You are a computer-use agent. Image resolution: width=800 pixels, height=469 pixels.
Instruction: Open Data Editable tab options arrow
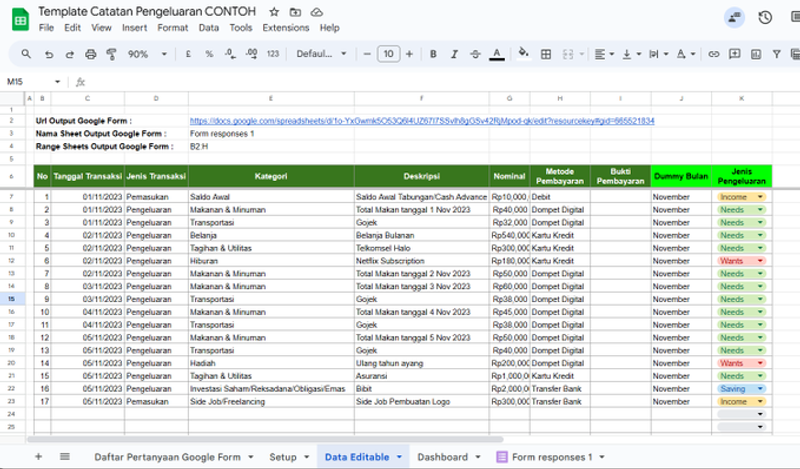[x=399, y=457]
